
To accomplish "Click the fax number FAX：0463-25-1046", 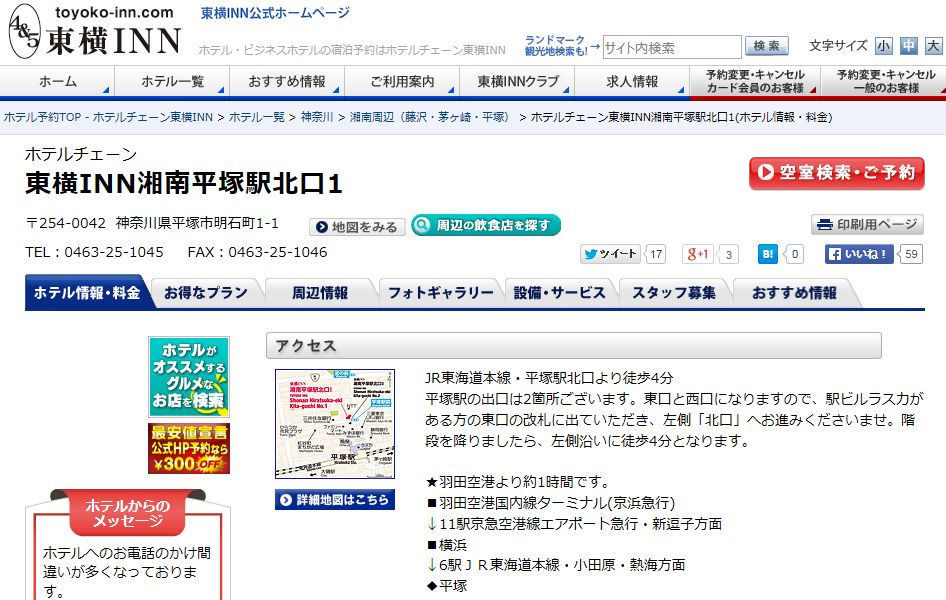I will coord(258,252).
